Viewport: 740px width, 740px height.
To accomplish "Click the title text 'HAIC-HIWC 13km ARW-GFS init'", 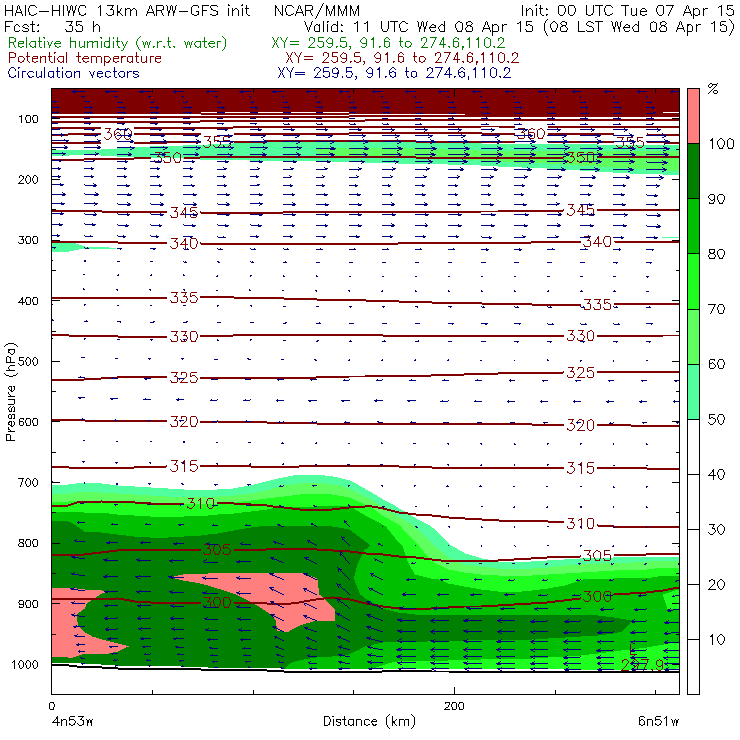I will (126, 11).
